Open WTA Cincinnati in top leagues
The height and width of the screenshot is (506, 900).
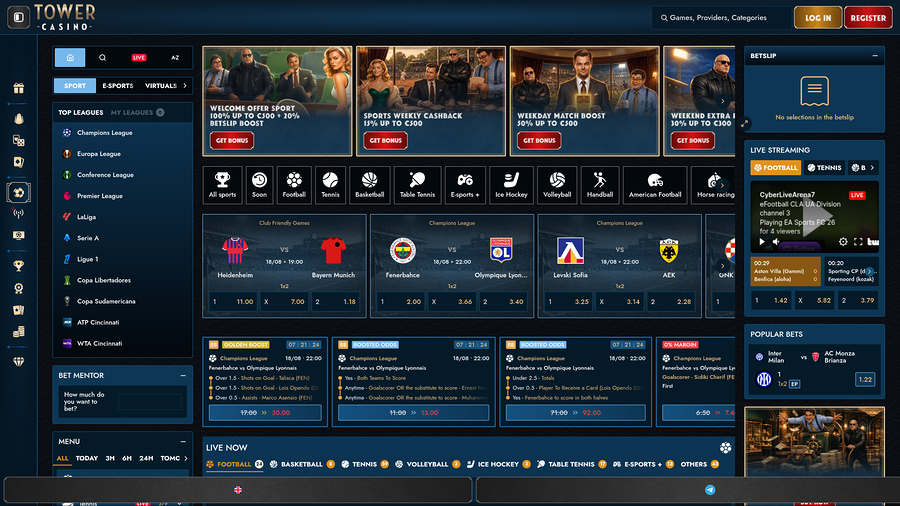pos(123,343)
